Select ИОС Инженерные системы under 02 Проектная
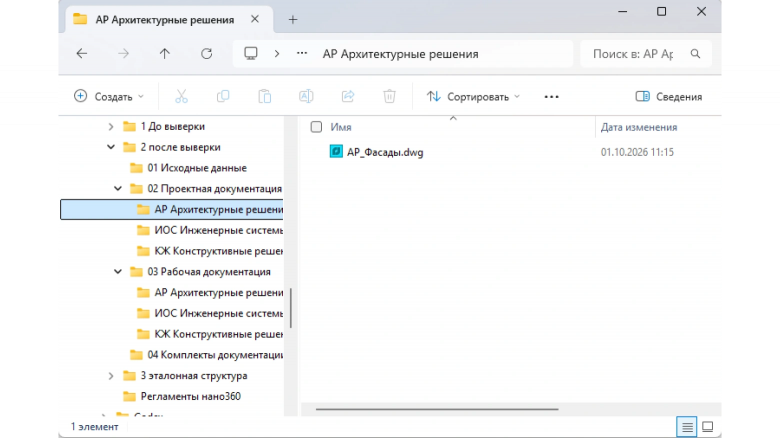Screen dimensions: 780x438 tap(218, 230)
